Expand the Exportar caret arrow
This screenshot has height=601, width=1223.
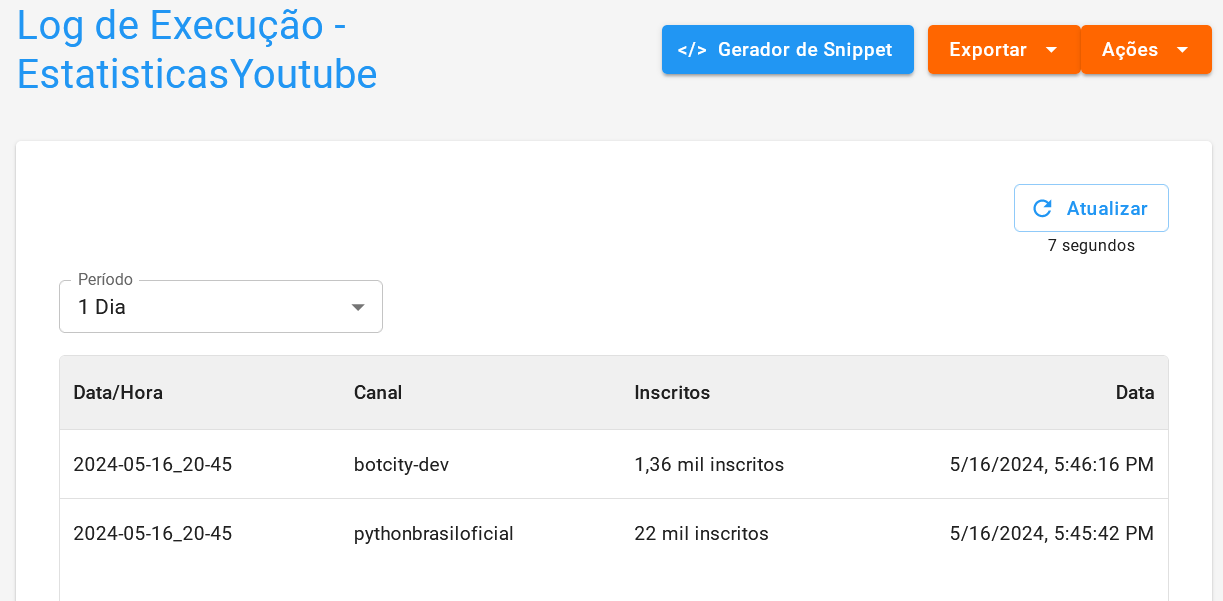(1051, 50)
